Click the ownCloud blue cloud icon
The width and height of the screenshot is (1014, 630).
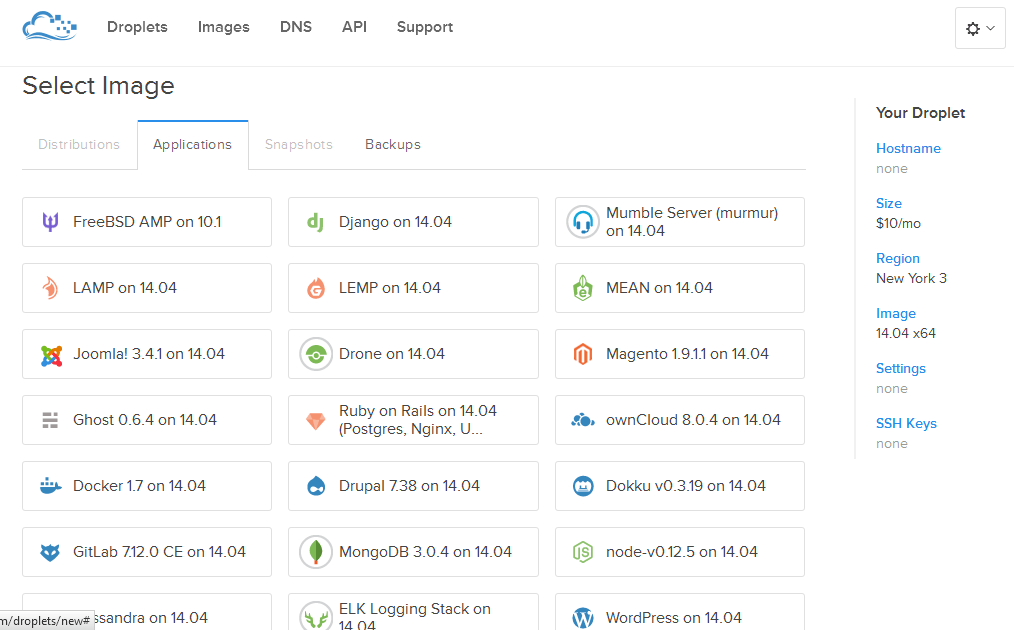(x=583, y=420)
